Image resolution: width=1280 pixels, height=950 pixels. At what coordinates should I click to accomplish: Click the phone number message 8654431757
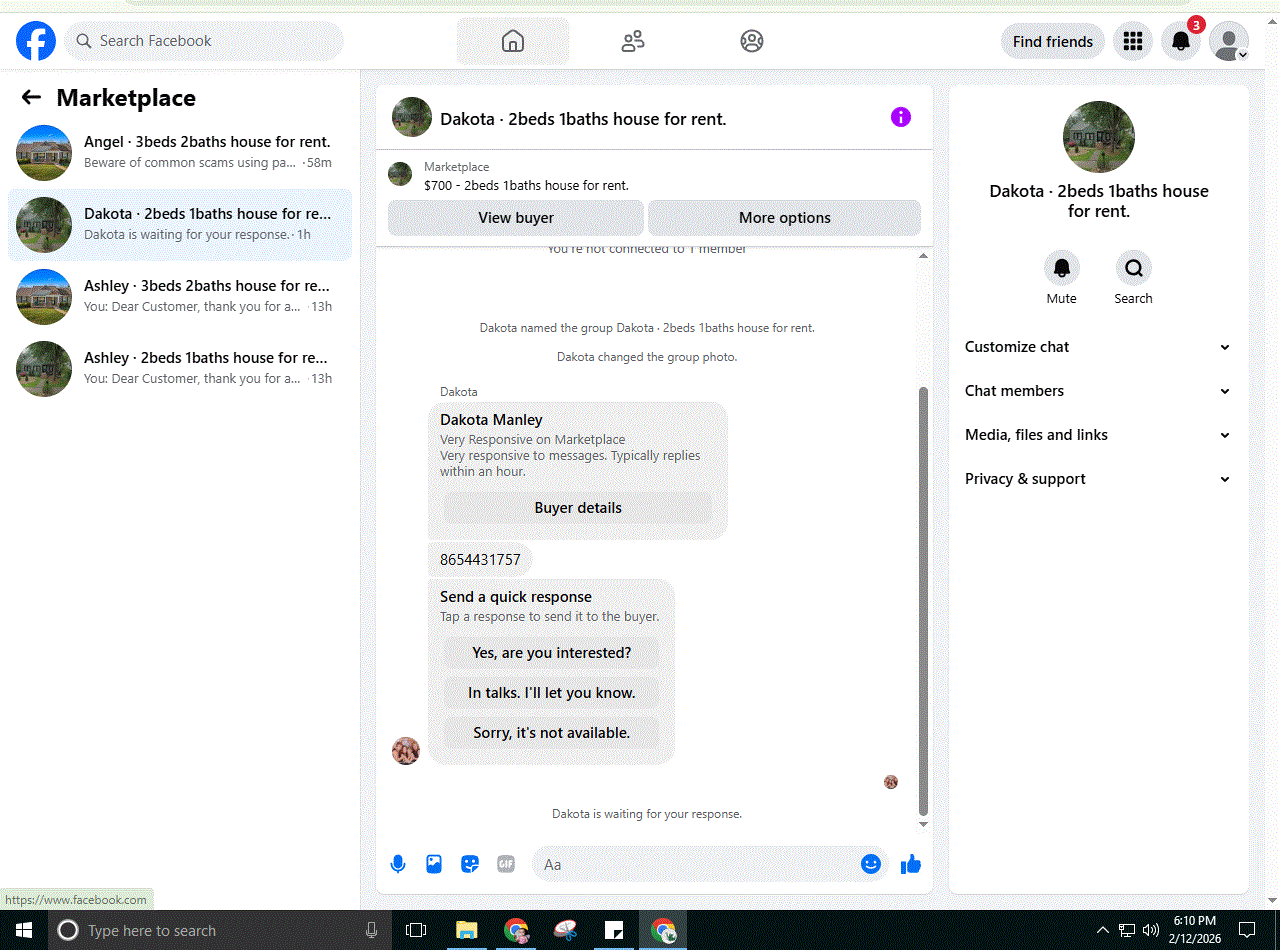(480, 560)
